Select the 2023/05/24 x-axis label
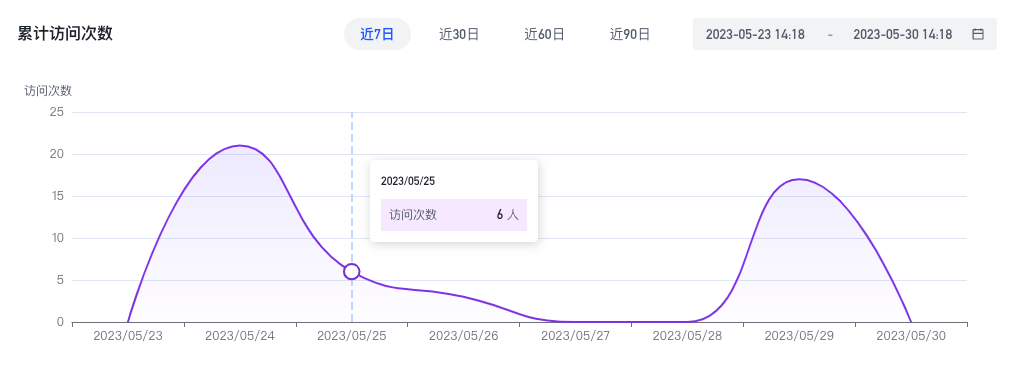This screenshot has height=368, width=1014. (x=240, y=336)
